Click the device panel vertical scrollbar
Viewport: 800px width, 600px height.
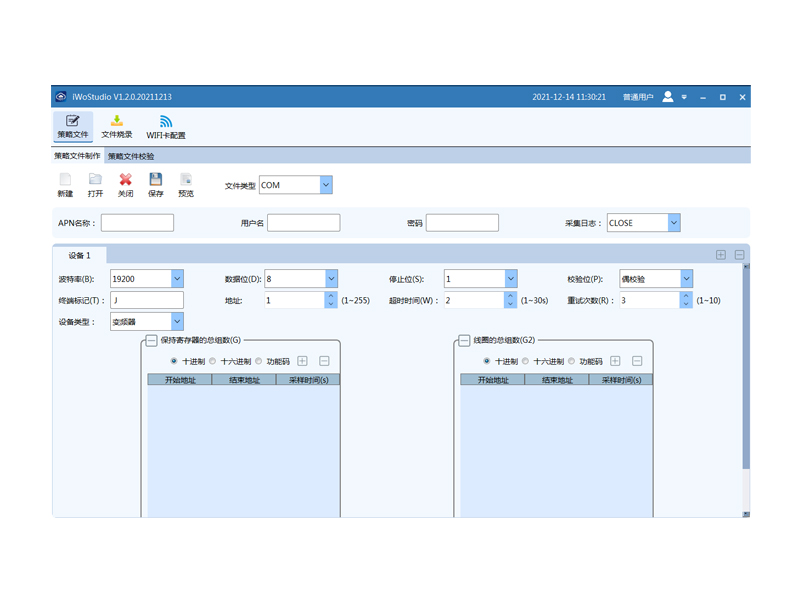coord(746,367)
